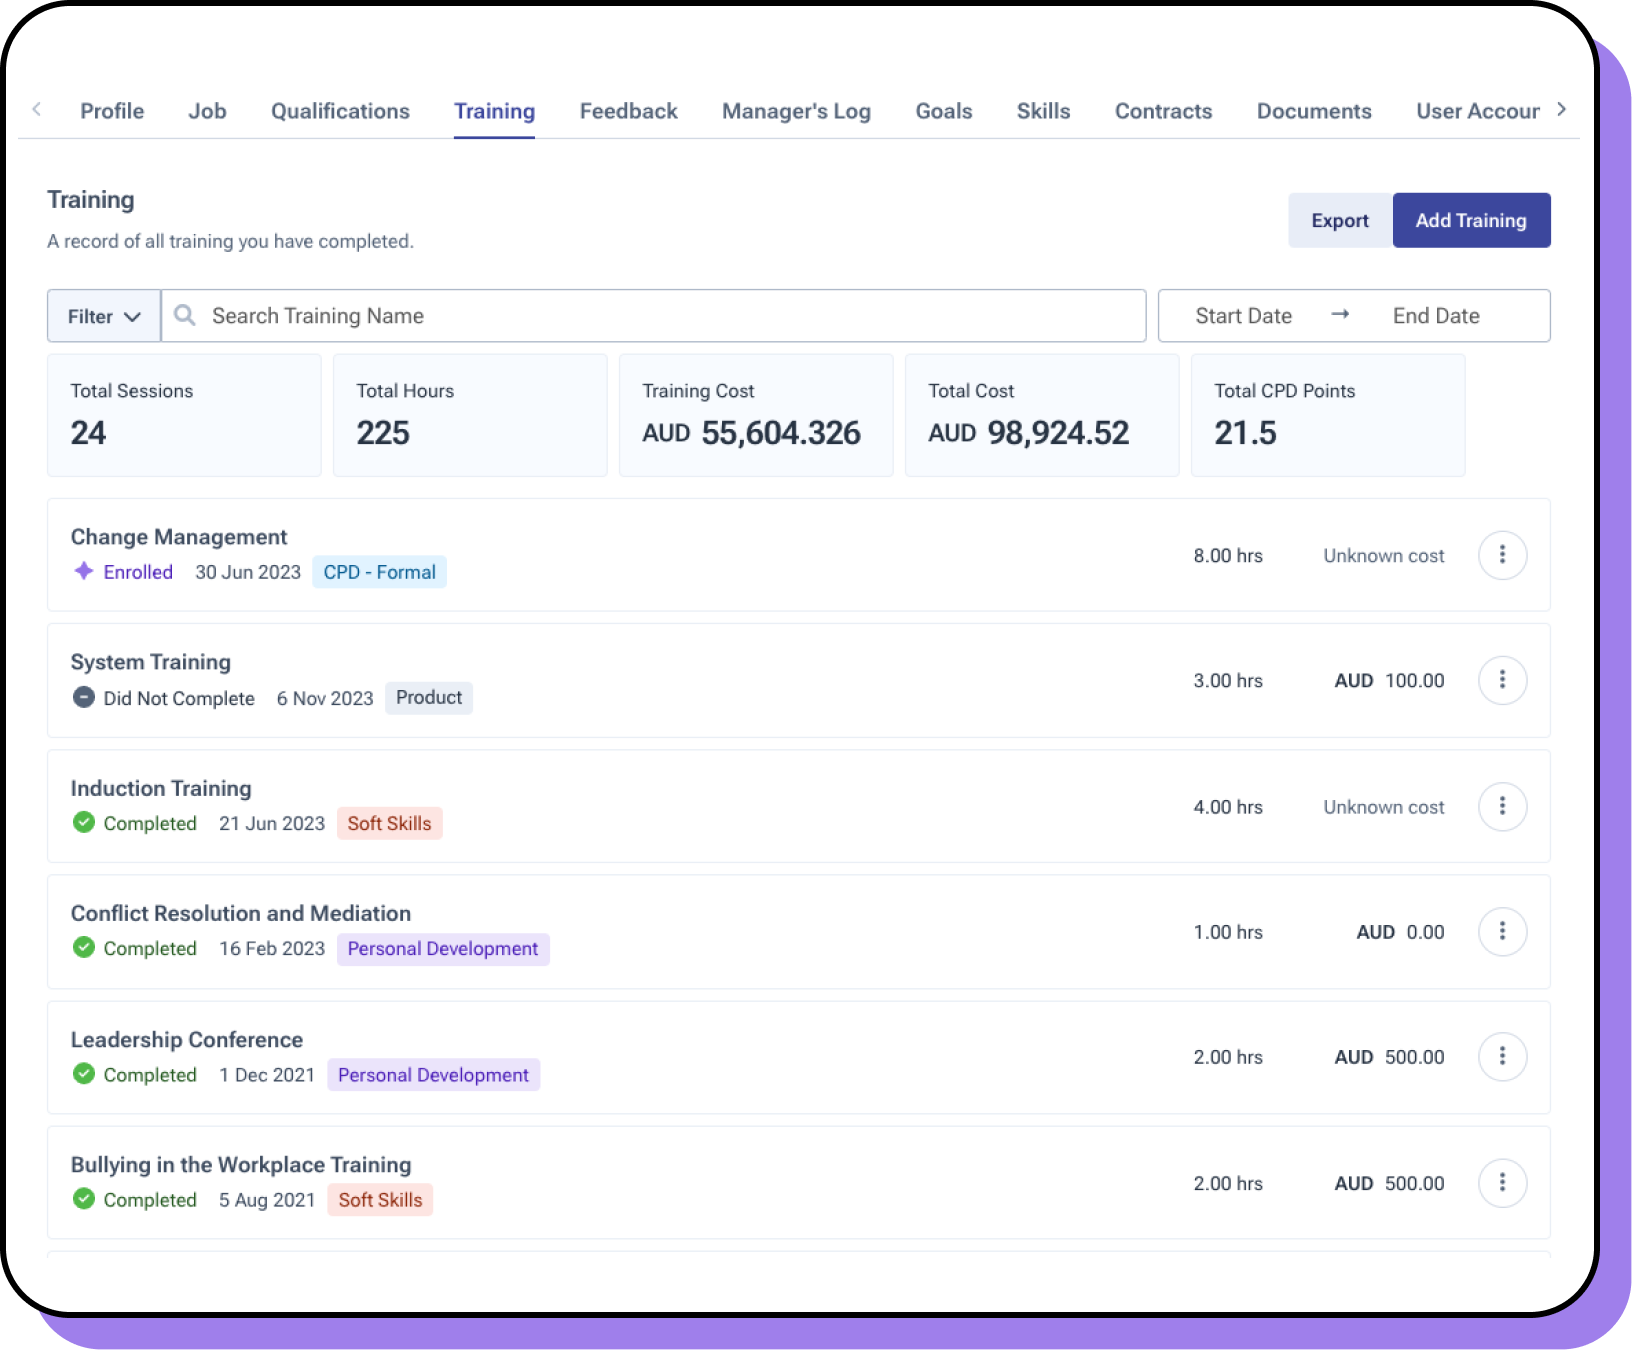The height and width of the screenshot is (1350, 1632).
Task: Focus the Search Training Name field
Action: pyautogui.click(x=660, y=316)
